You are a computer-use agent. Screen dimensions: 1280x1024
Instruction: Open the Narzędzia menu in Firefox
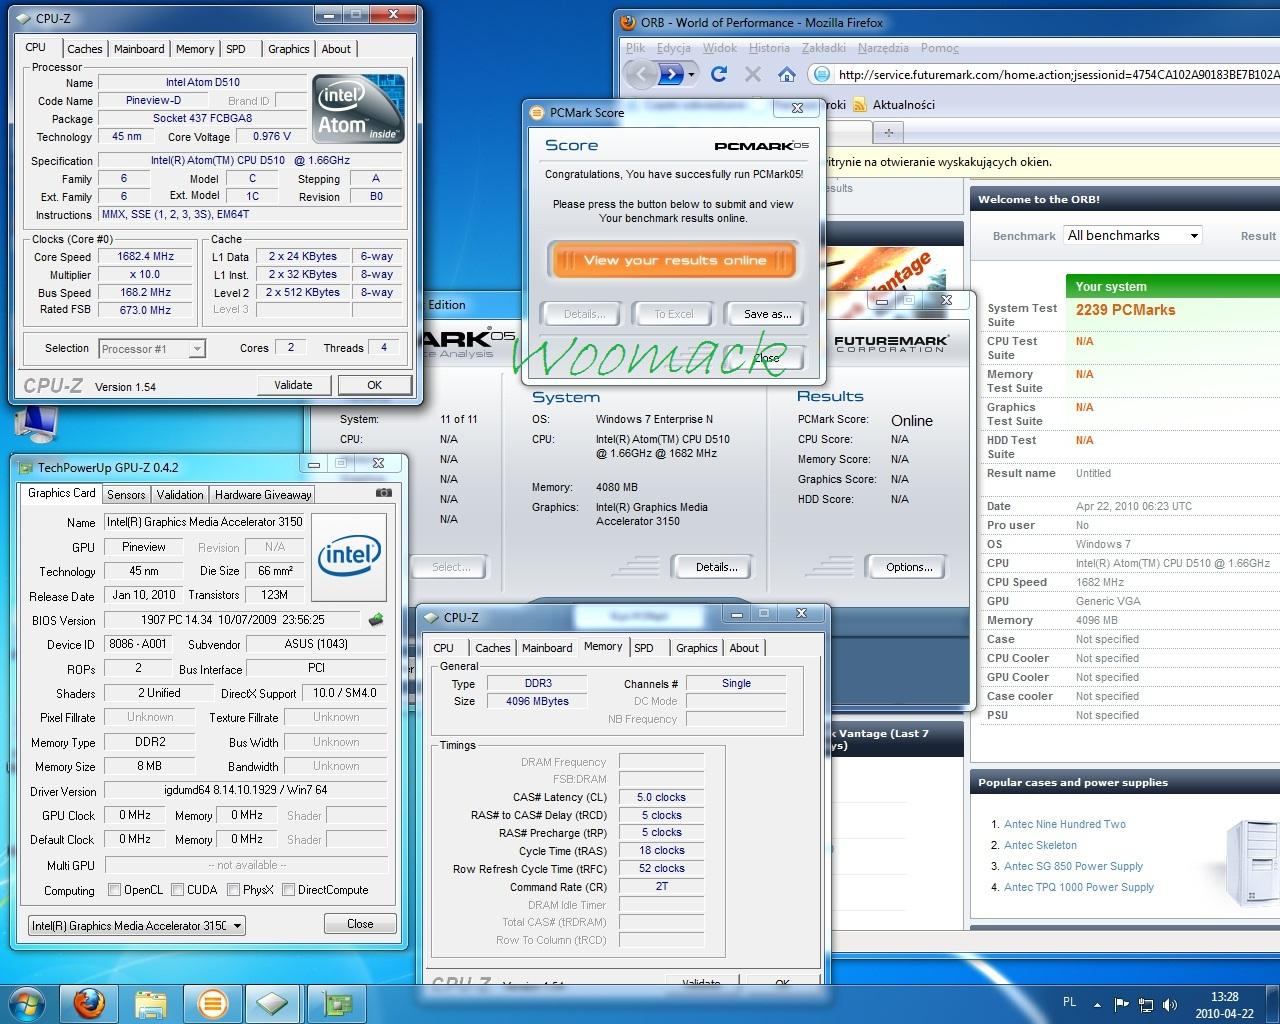click(x=883, y=47)
